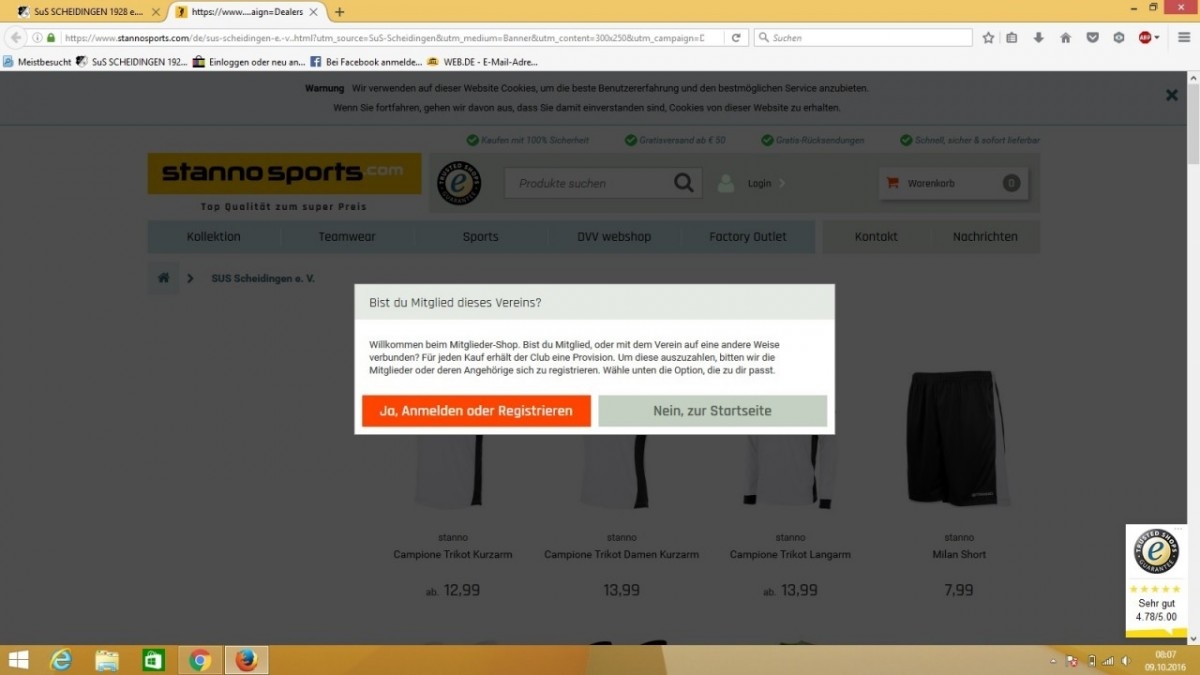This screenshot has width=1200, height=675.
Task: Open a new browser tab
Action: point(339,12)
